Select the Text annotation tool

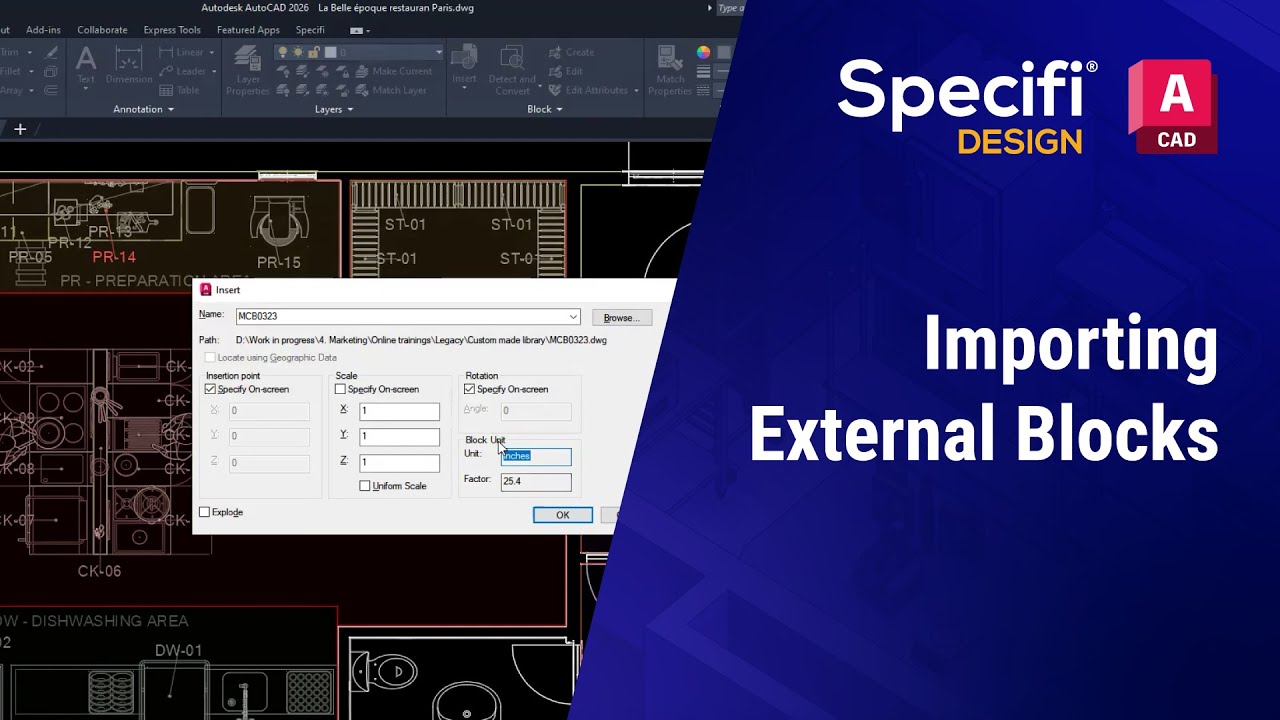[x=86, y=65]
